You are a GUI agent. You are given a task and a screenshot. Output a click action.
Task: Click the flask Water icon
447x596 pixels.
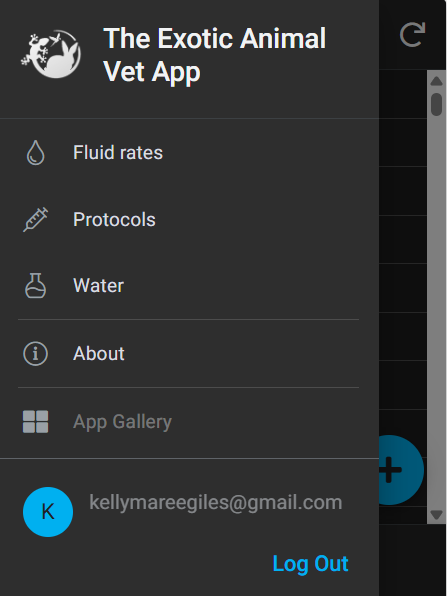35,285
